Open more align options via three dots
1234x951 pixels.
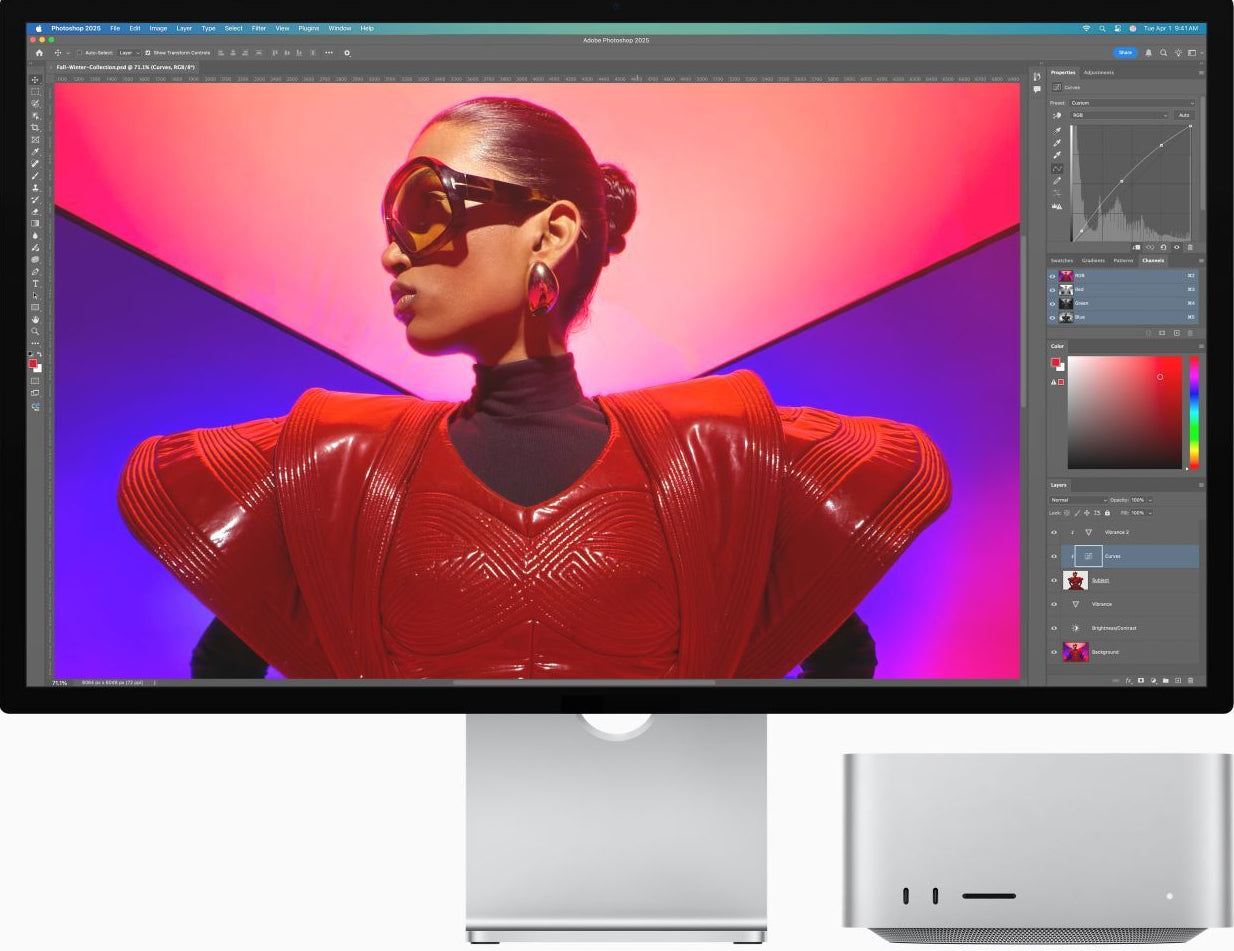tap(328, 52)
